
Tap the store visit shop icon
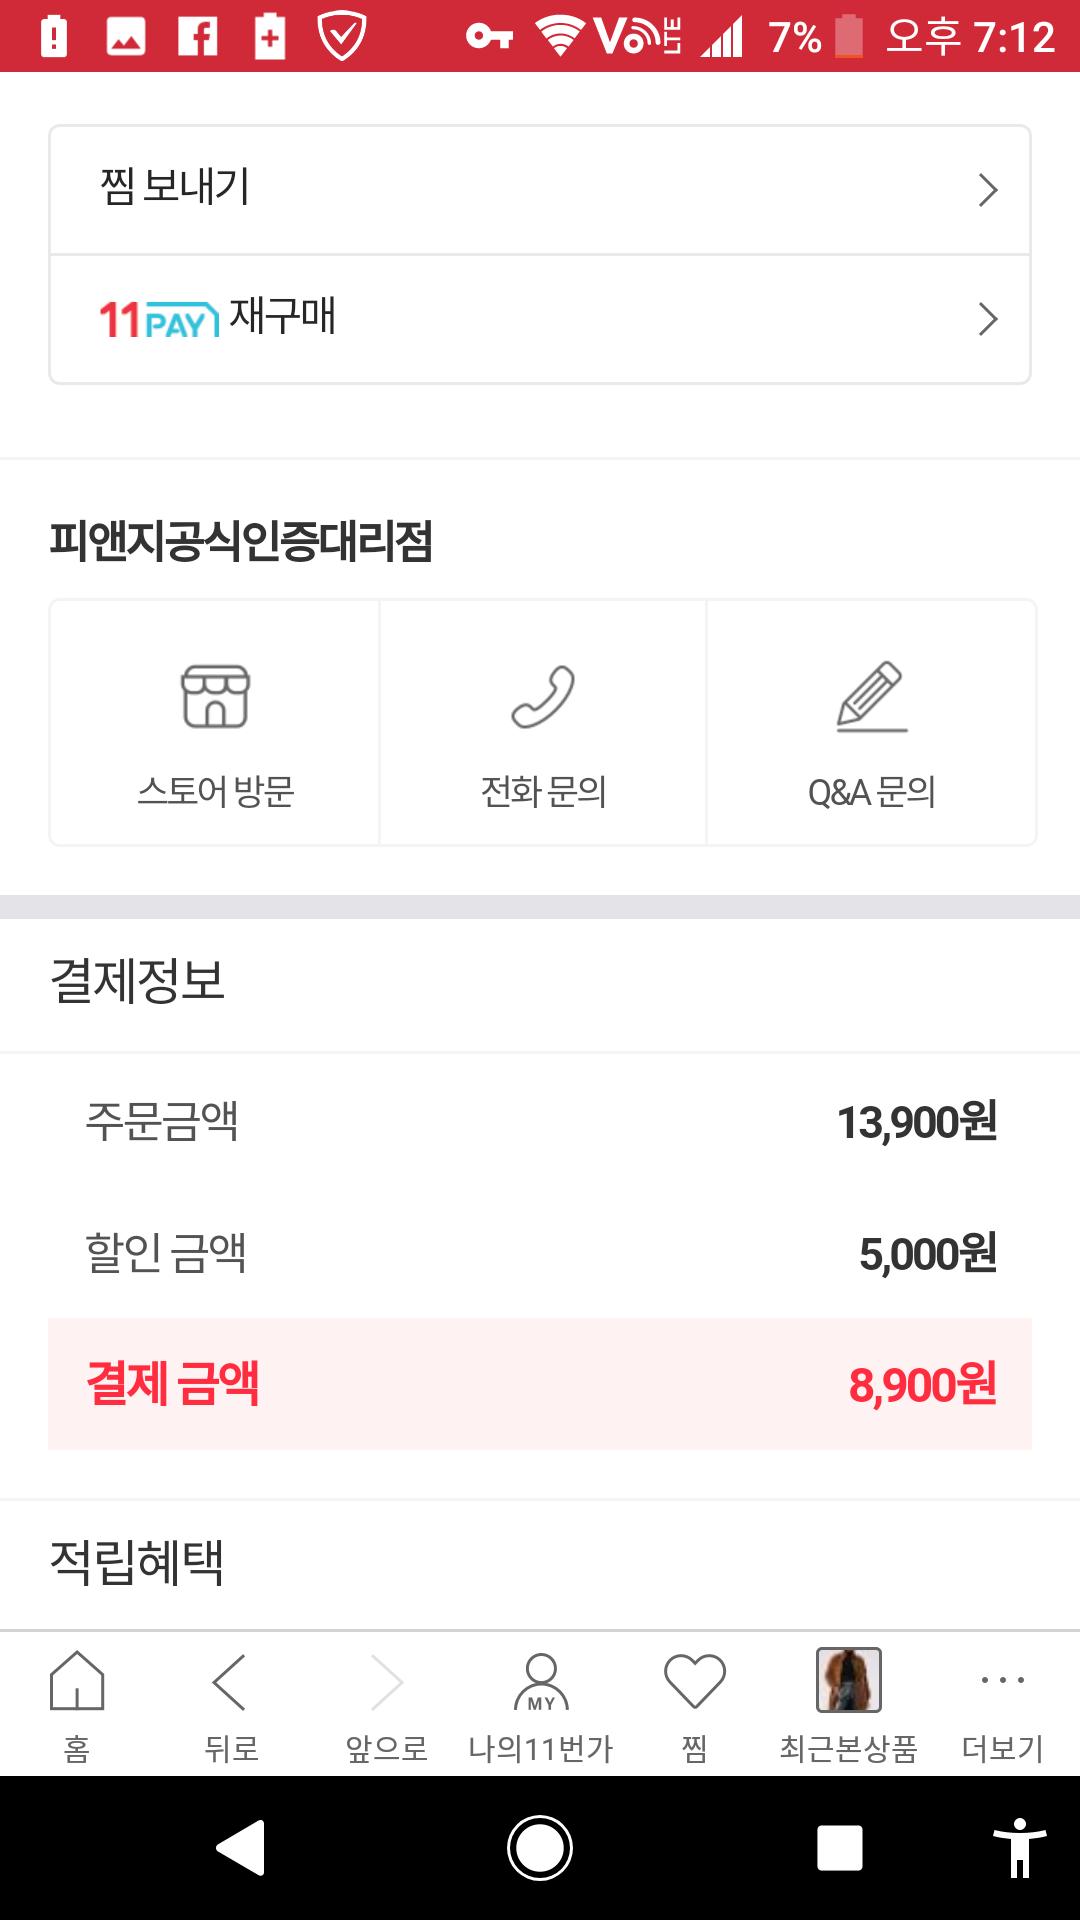215,697
